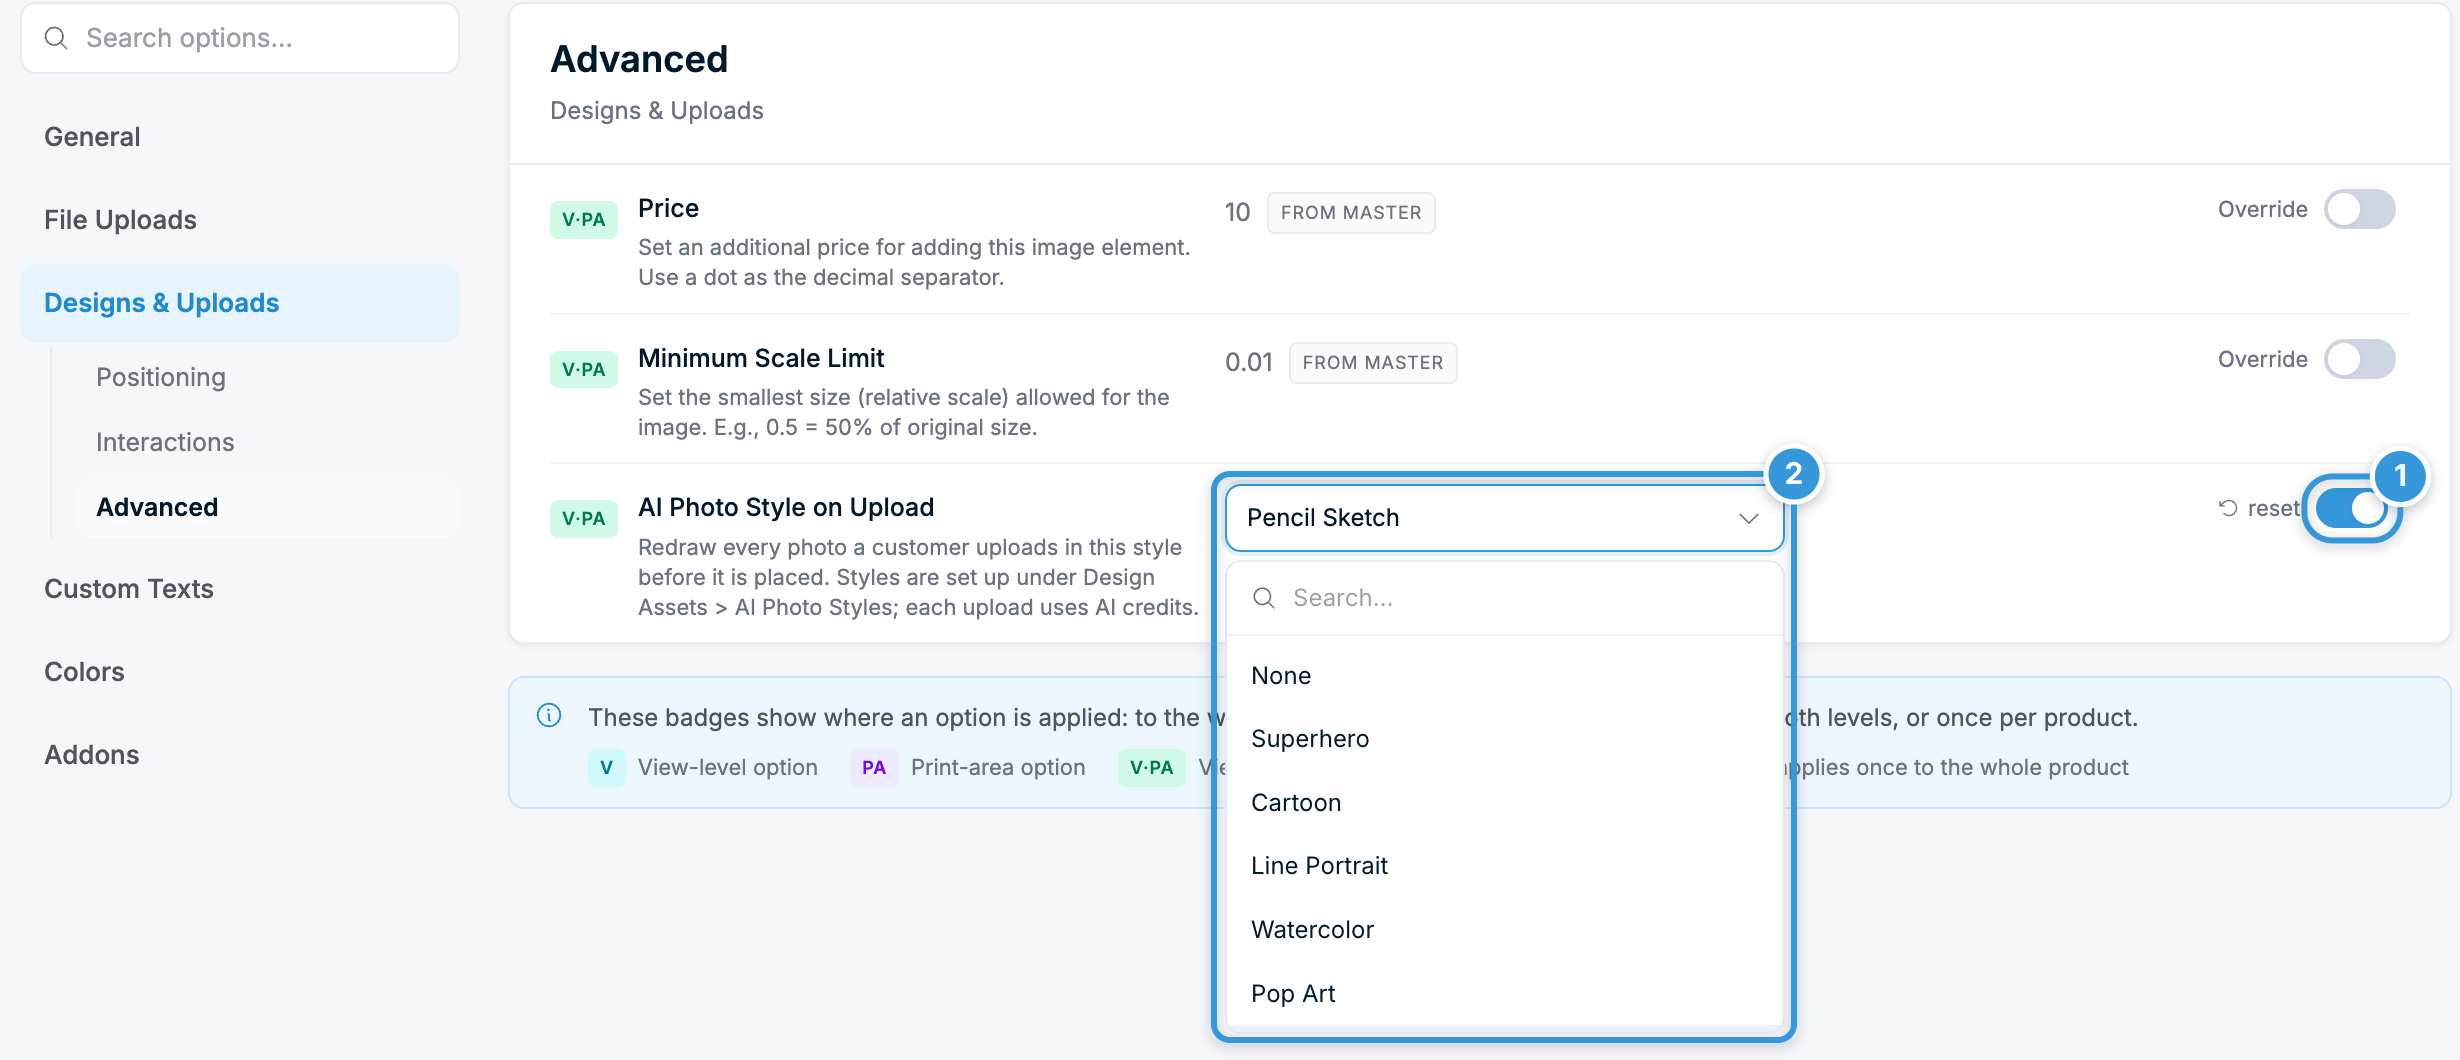The image size is (2460, 1060).
Task: Pick Line Portrait style option
Action: coord(1504,866)
